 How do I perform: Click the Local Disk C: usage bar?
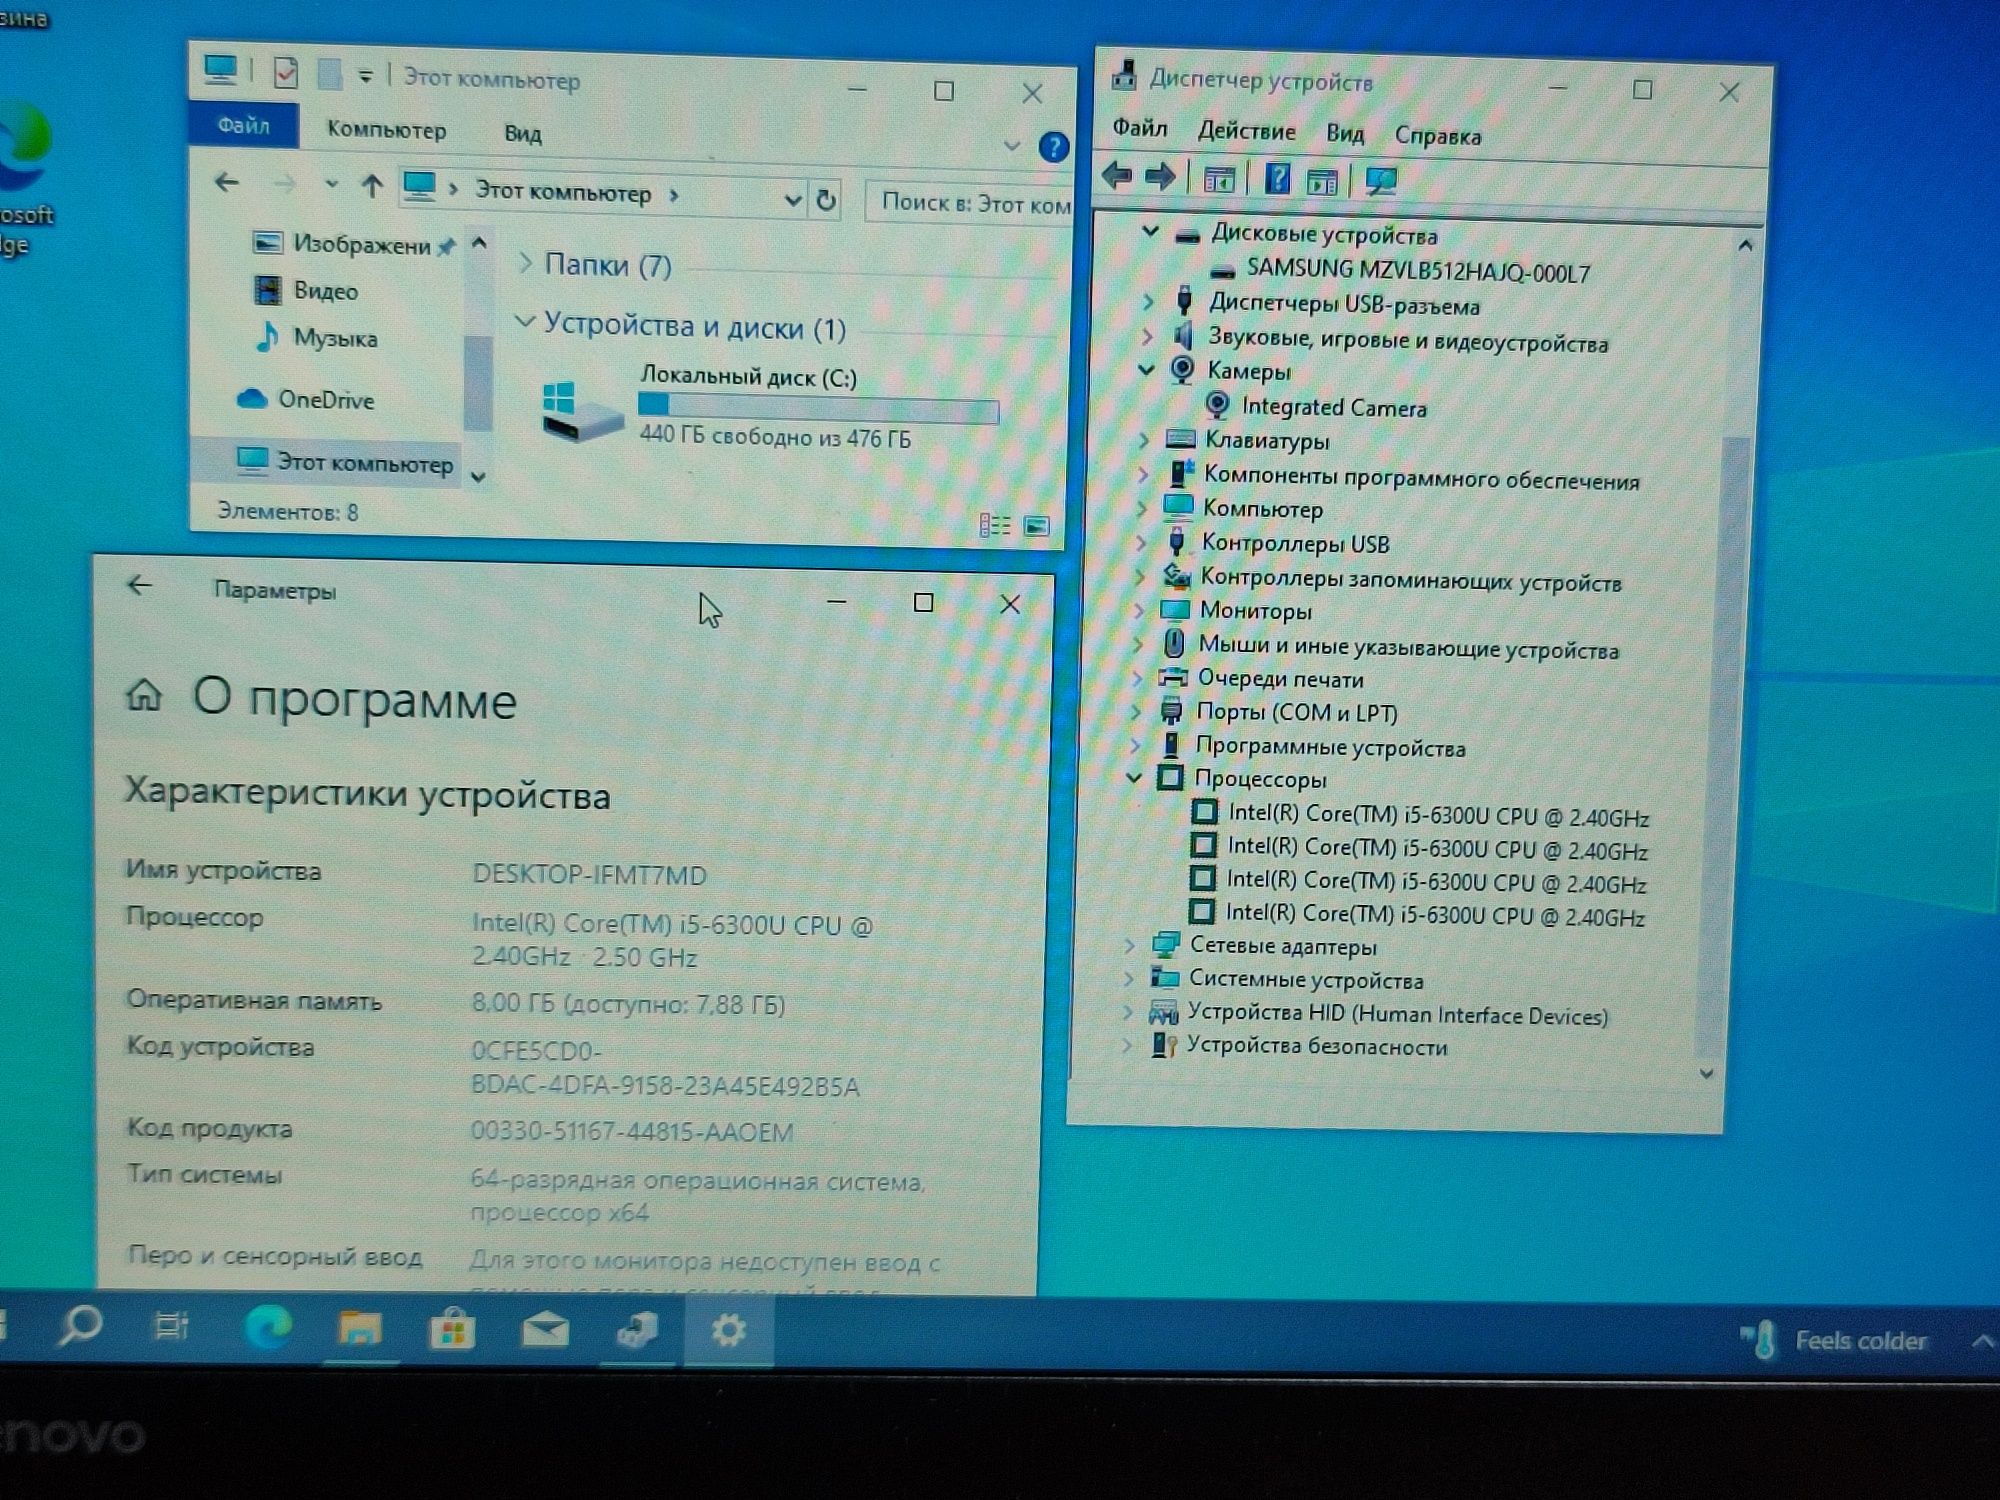818,407
